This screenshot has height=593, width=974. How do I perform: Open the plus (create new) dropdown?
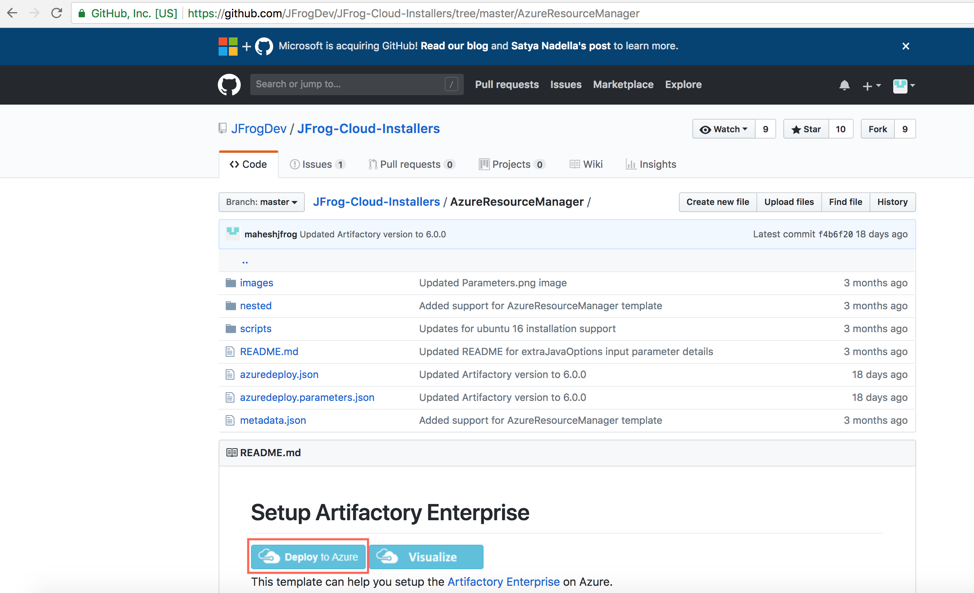pos(872,85)
